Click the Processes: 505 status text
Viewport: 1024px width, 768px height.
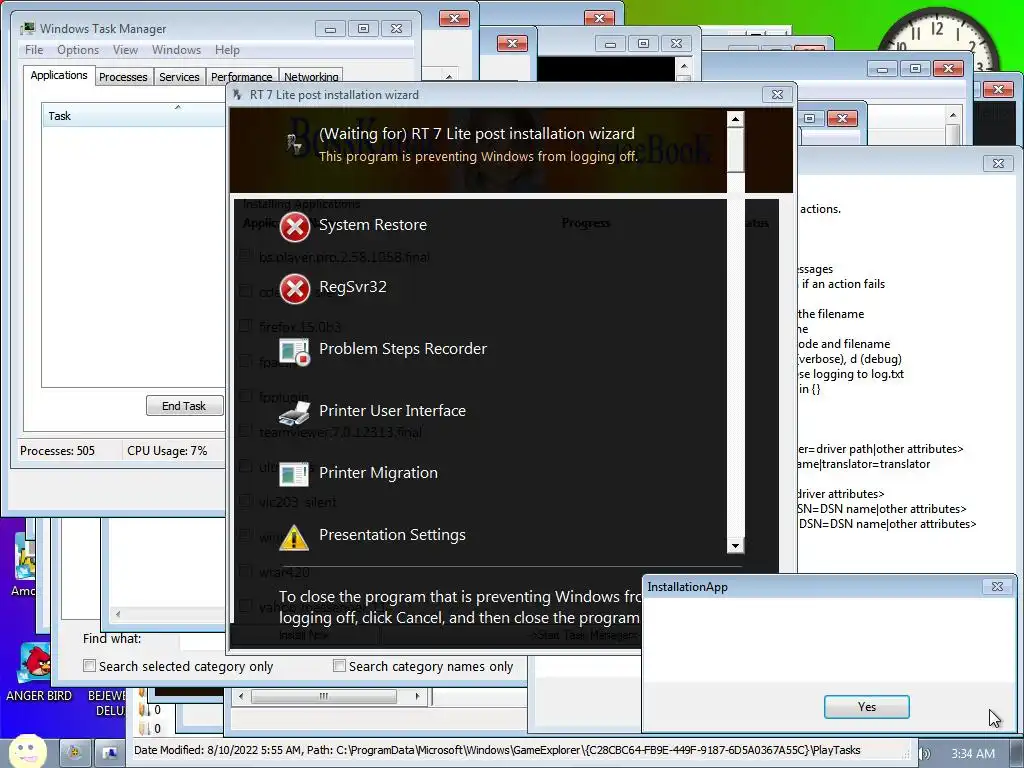click(x=57, y=451)
